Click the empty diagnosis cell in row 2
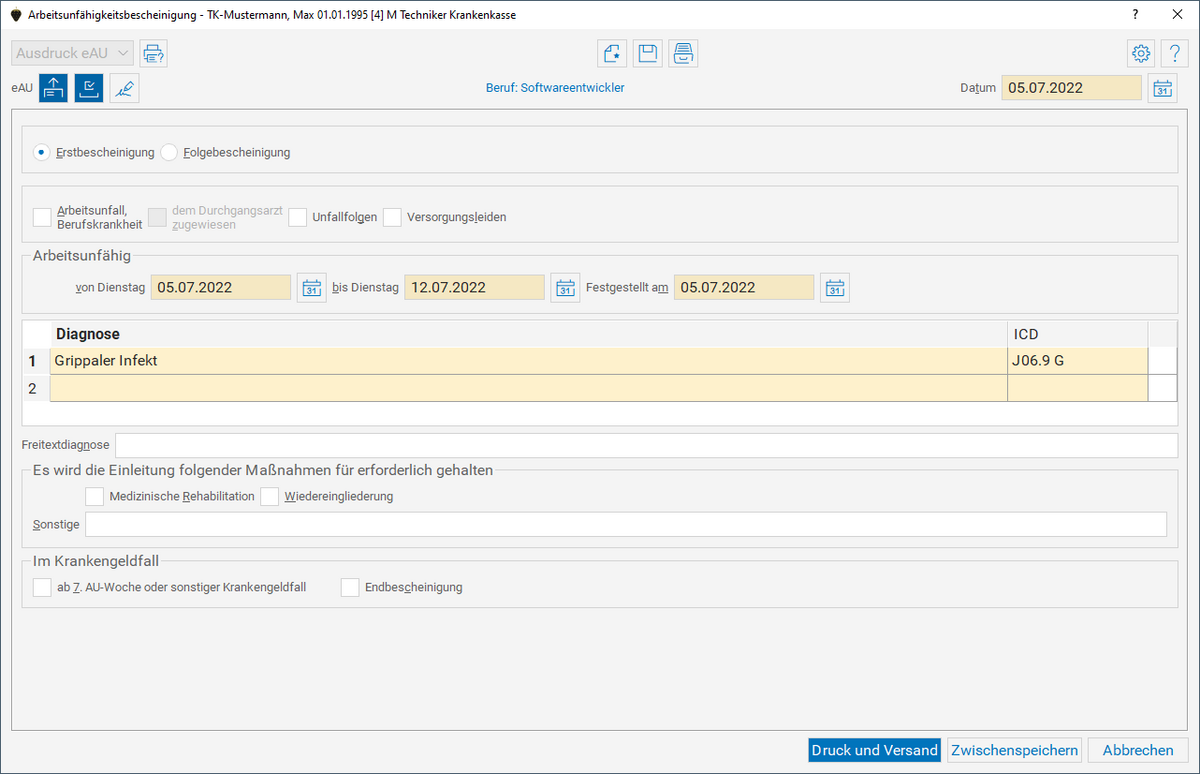Screen dimensions: 1200x774 529,388
